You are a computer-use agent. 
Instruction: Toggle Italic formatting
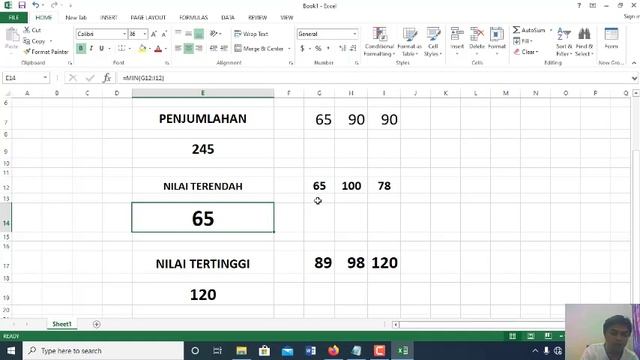91,49
